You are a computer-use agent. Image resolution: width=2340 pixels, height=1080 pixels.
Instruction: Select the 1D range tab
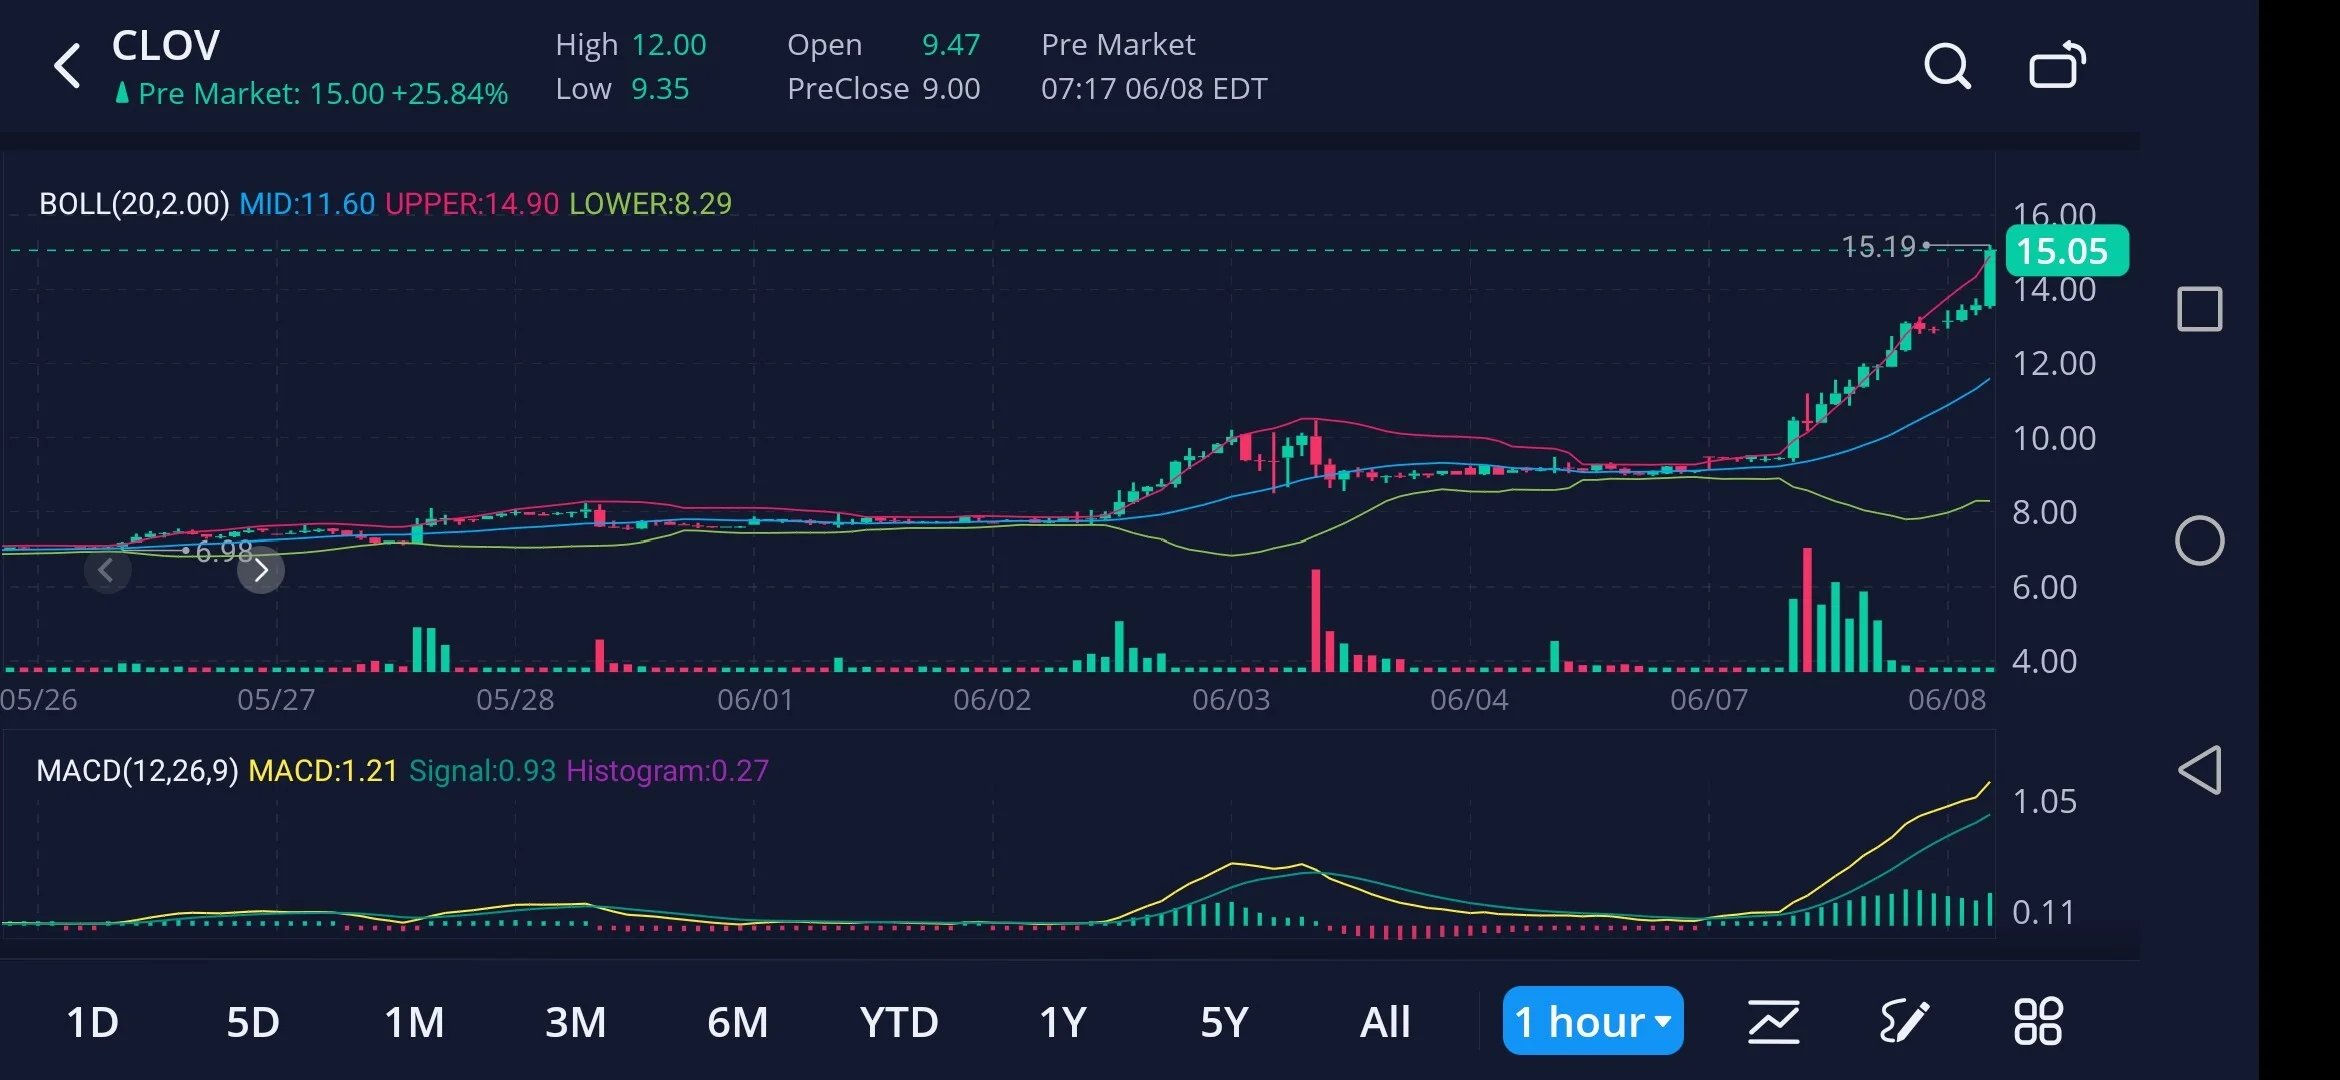[92, 1022]
